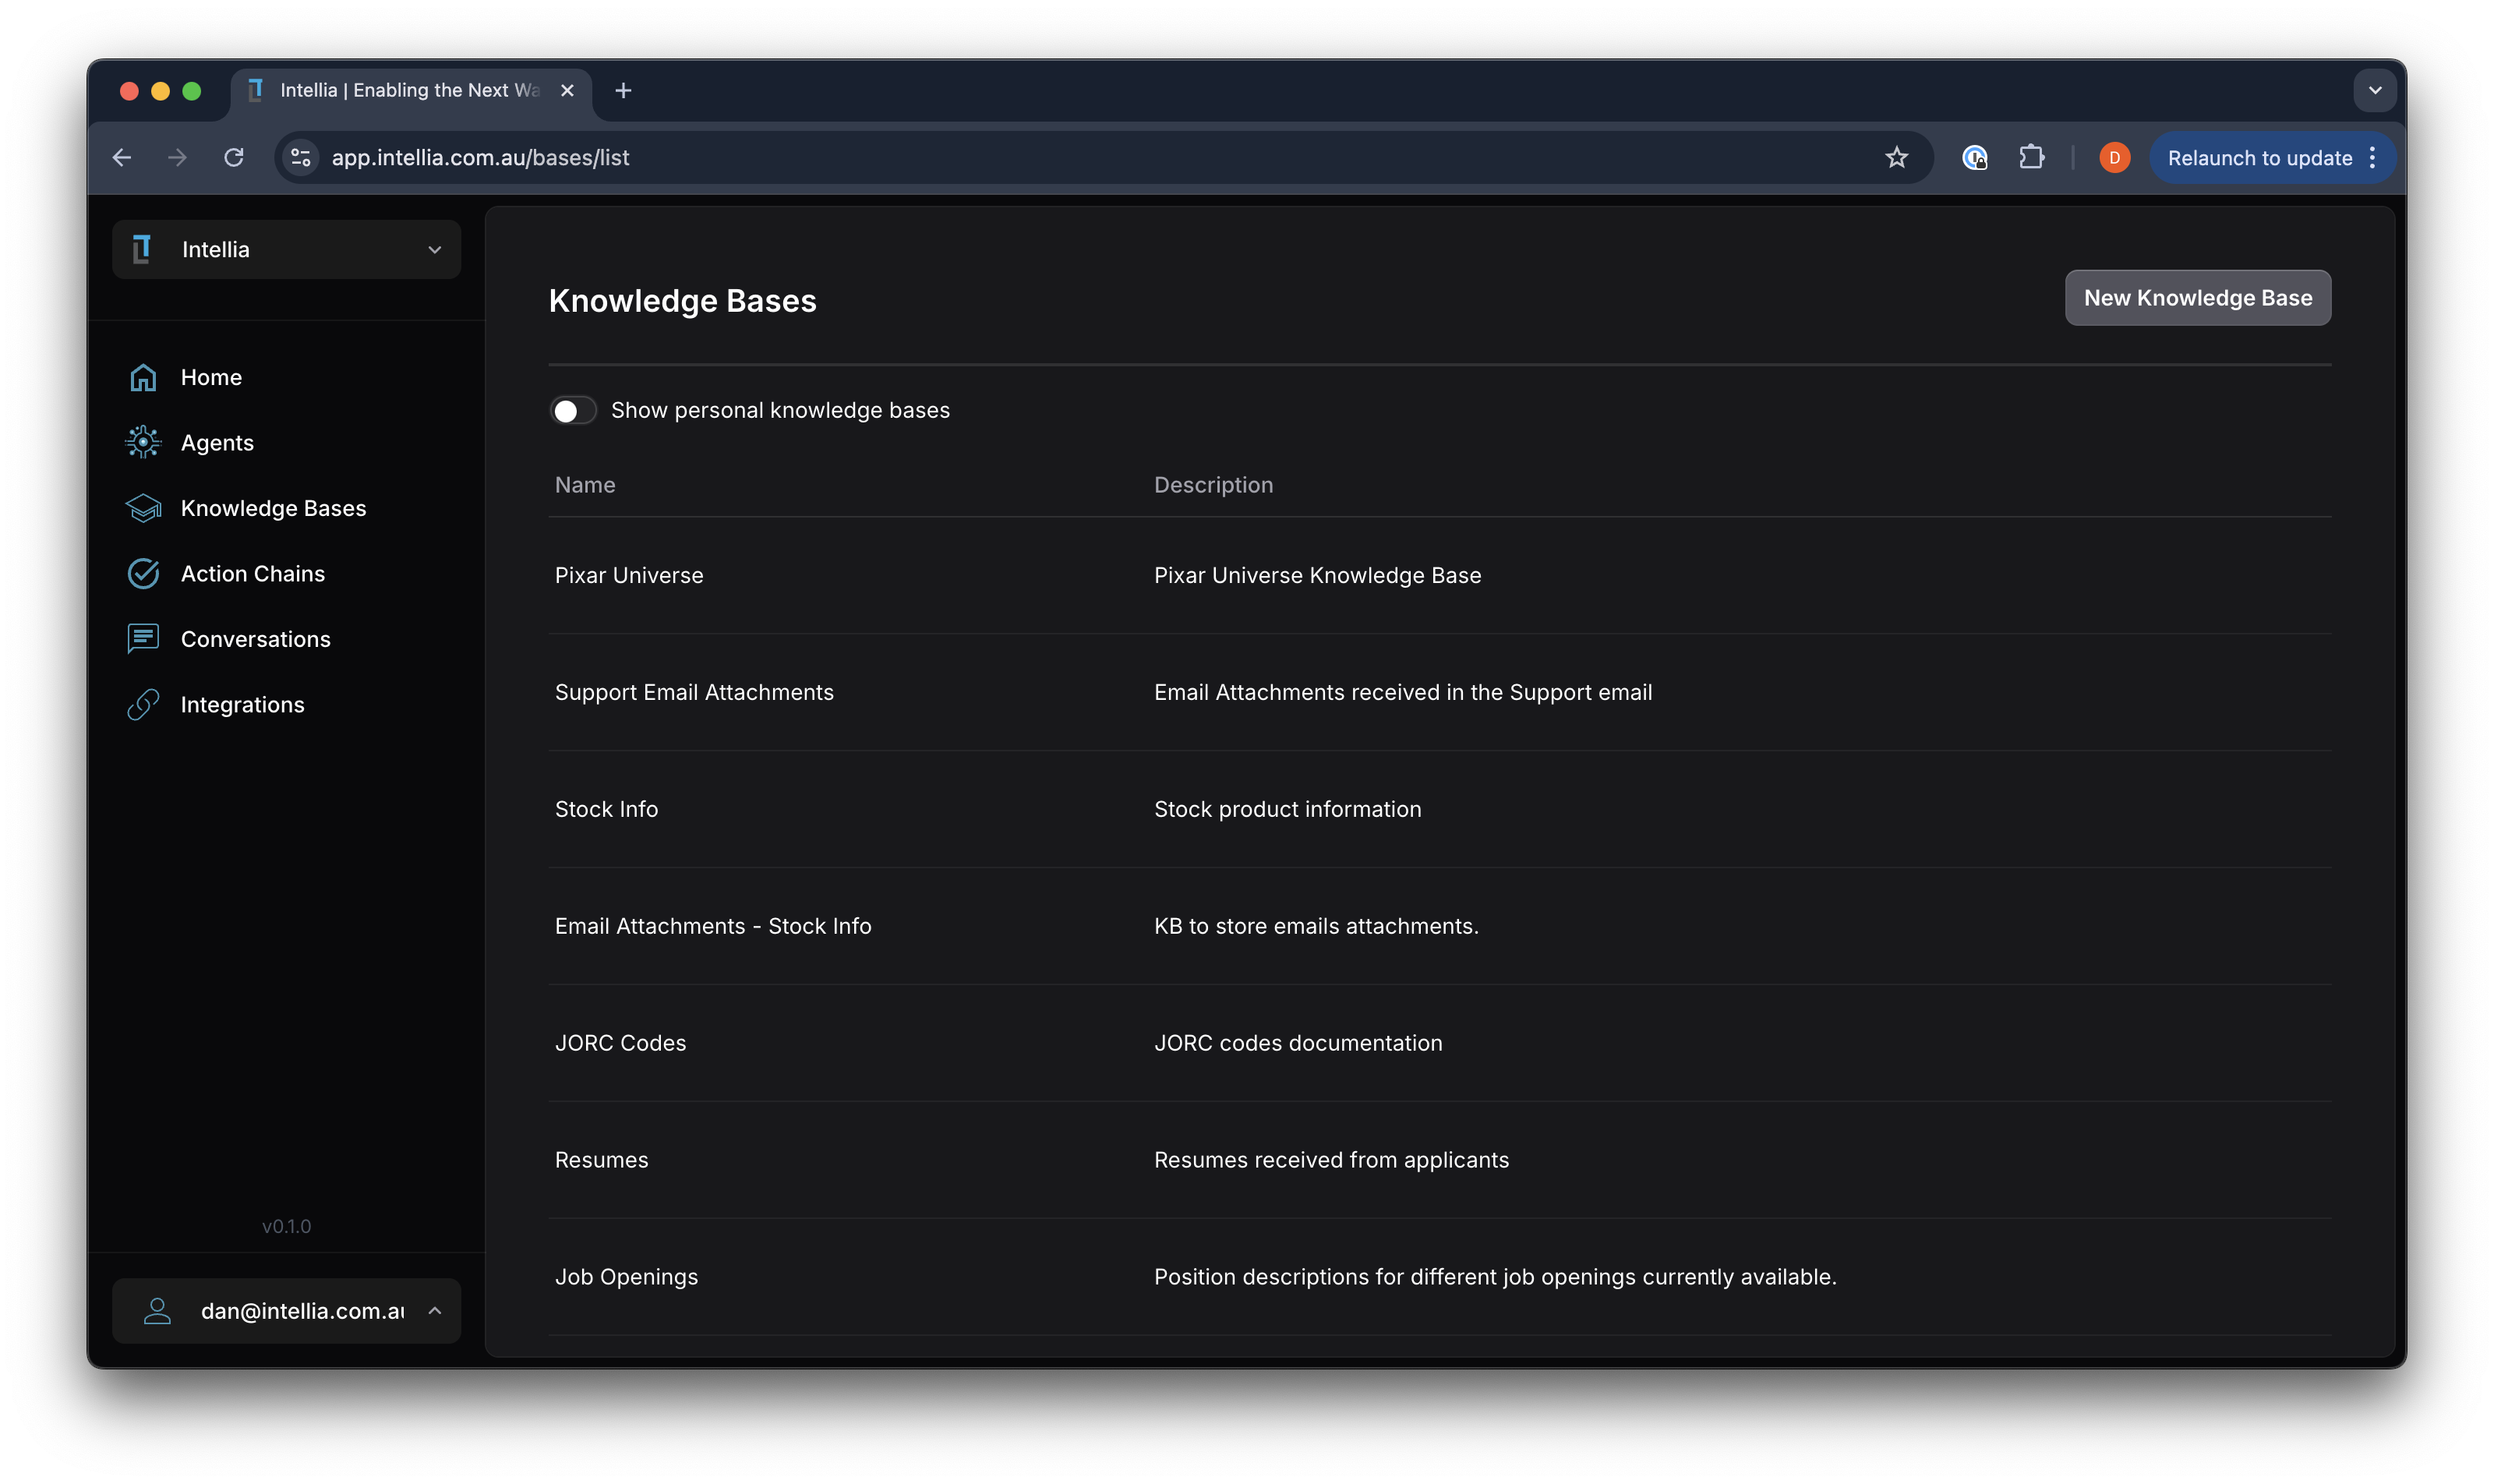
Task: Click the Agents gear-like icon
Action: [x=143, y=442]
